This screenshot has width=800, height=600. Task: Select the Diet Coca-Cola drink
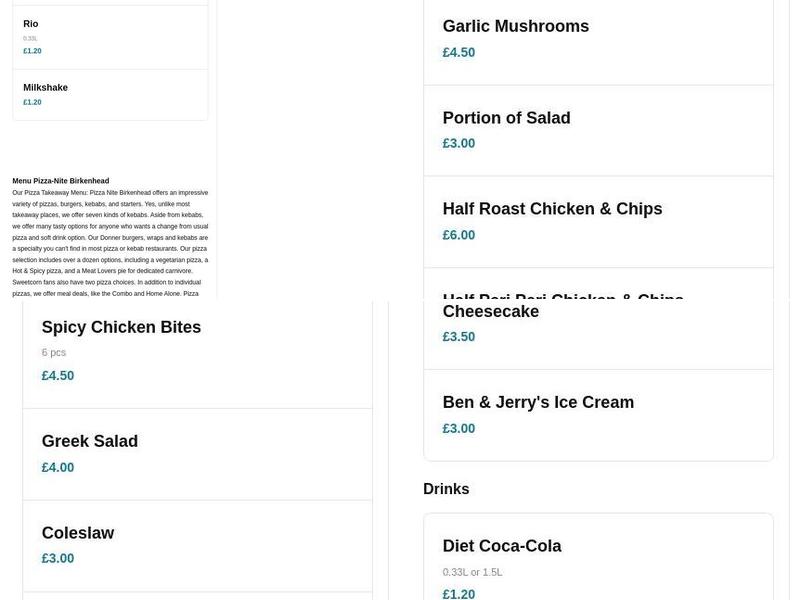click(502, 545)
